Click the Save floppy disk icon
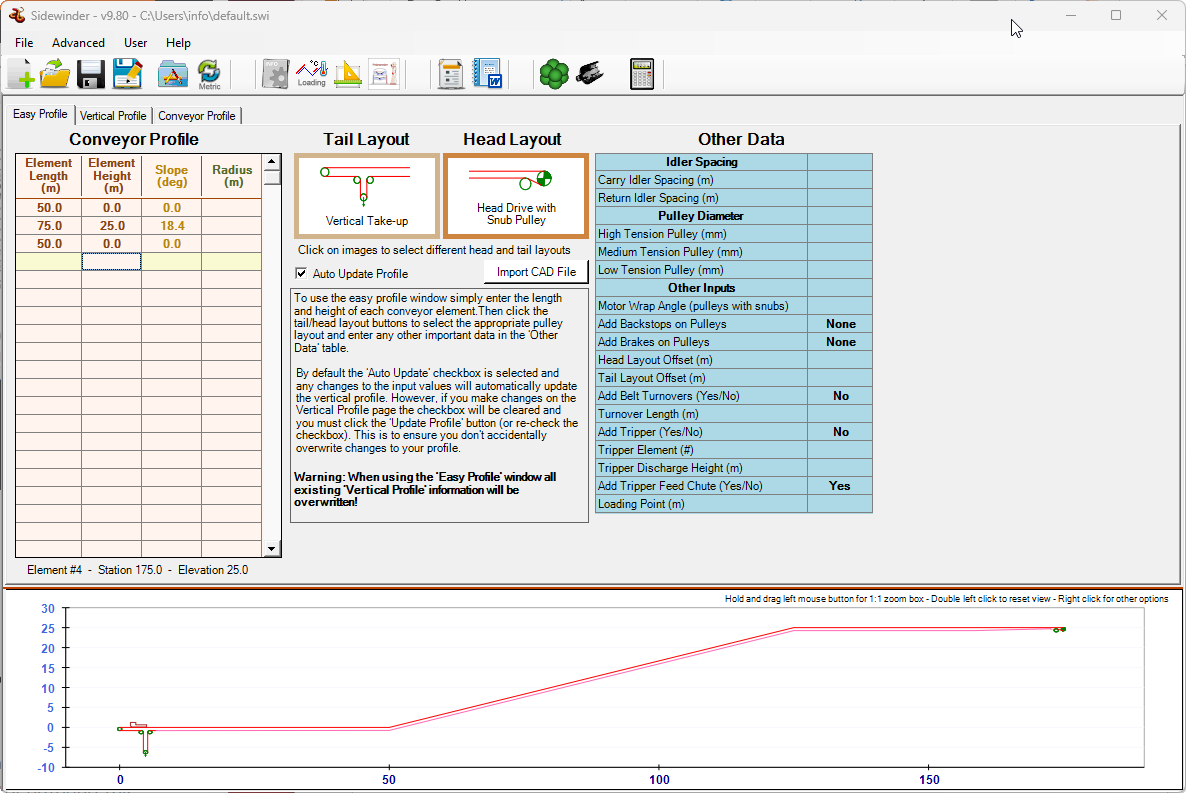The height and width of the screenshot is (793, 1186). click(91, 74)
